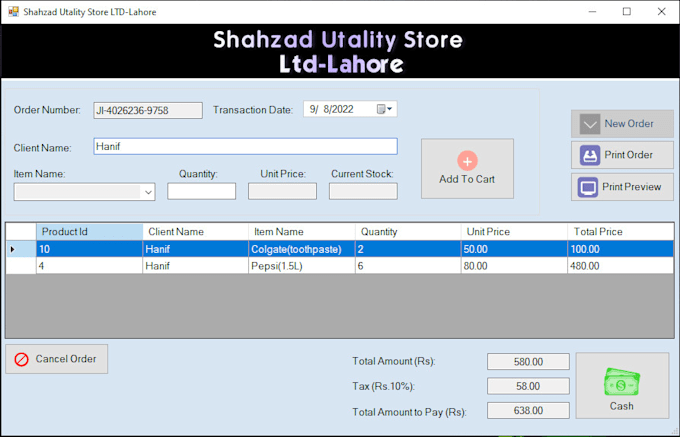Click the Quantity input field
Viewport: 680px width, 437px height.
(202, 191)
